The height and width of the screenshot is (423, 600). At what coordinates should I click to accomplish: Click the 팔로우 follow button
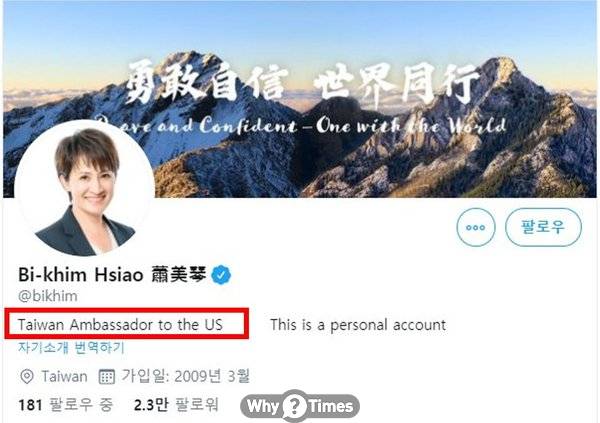(x=543, y=227)
